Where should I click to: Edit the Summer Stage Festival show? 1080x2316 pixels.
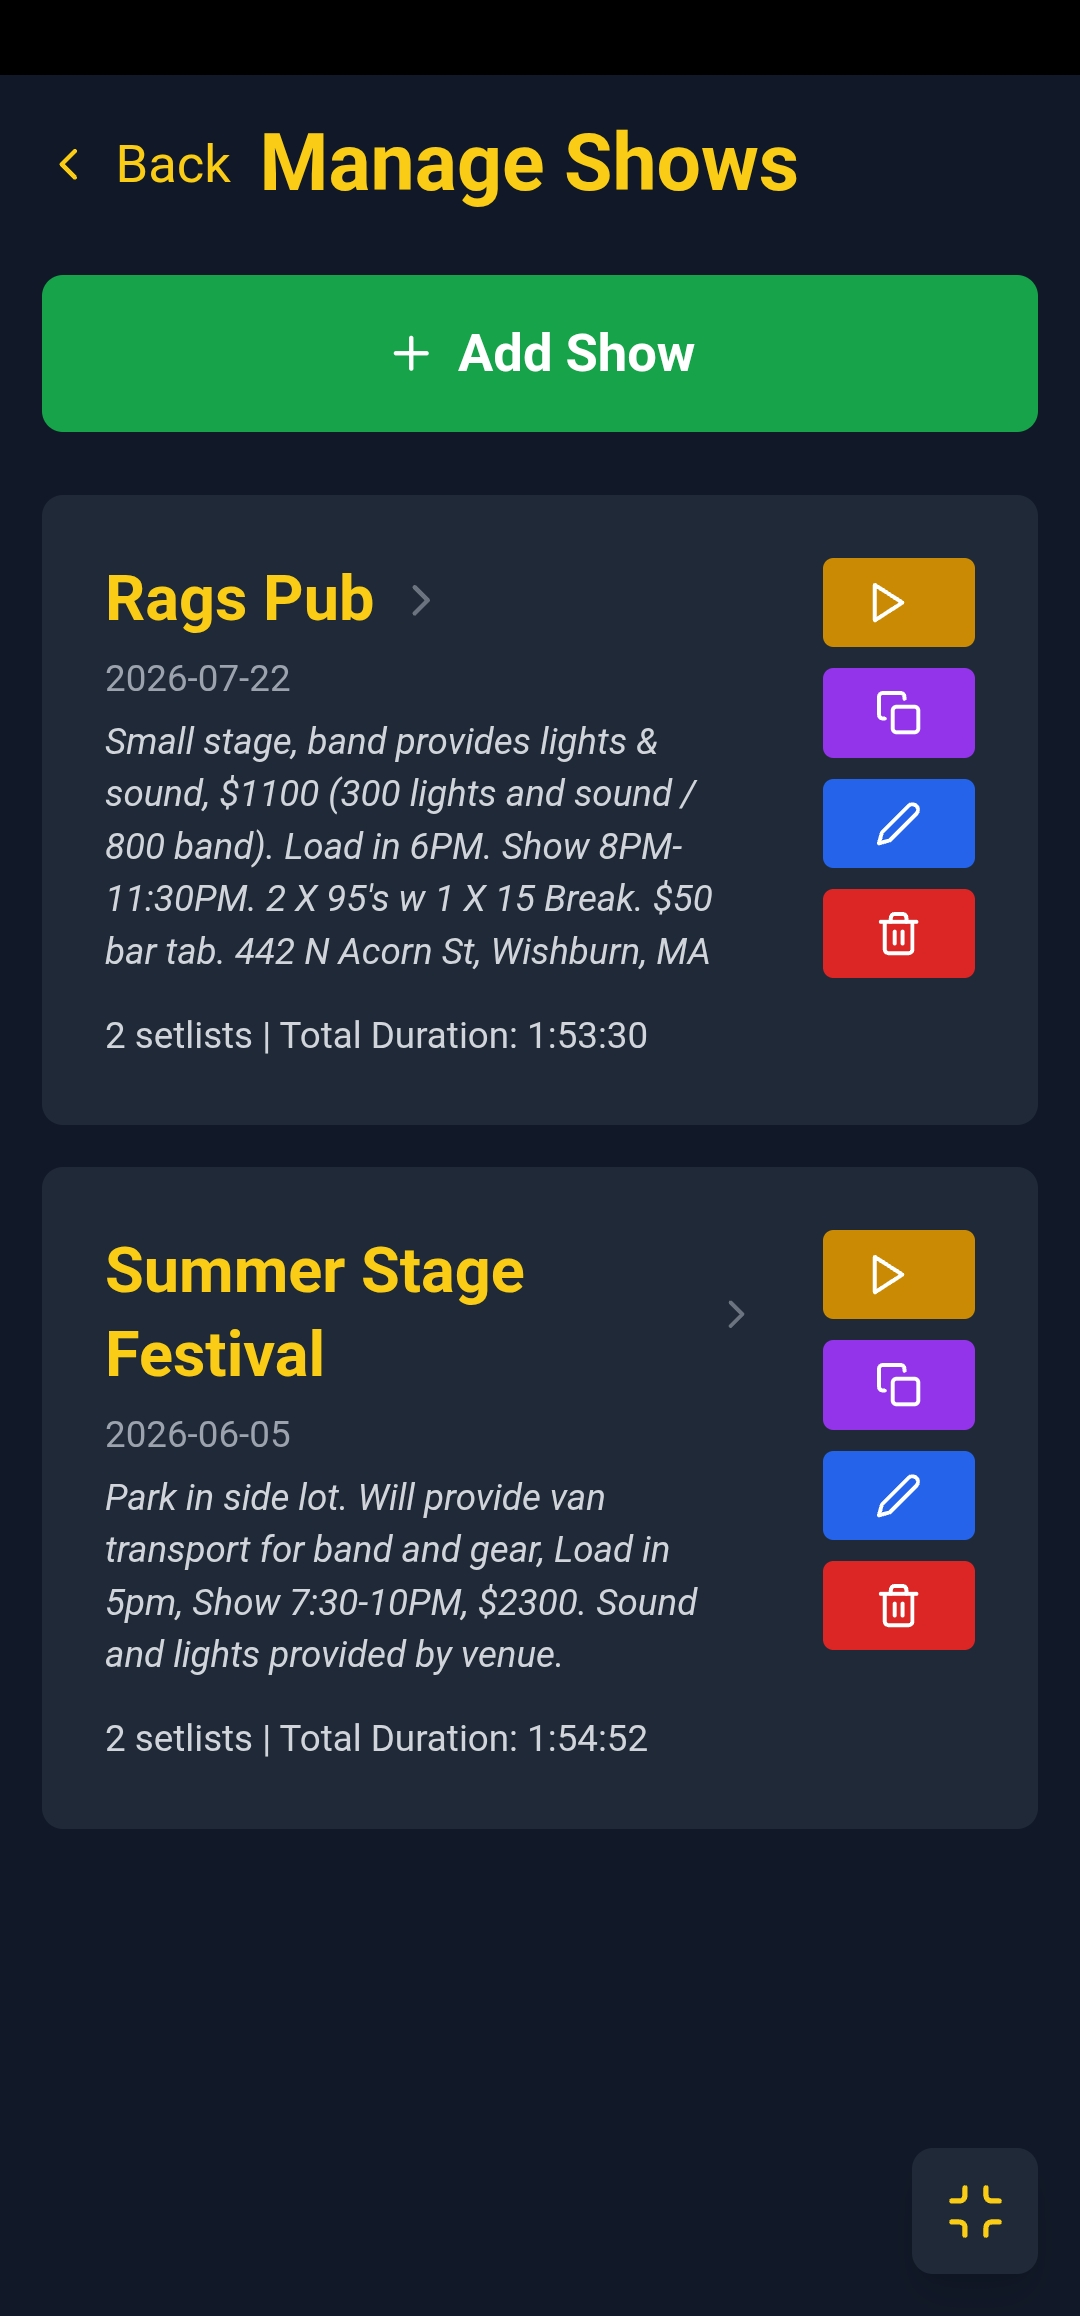pyautogui.click(x=897, y=1495)
